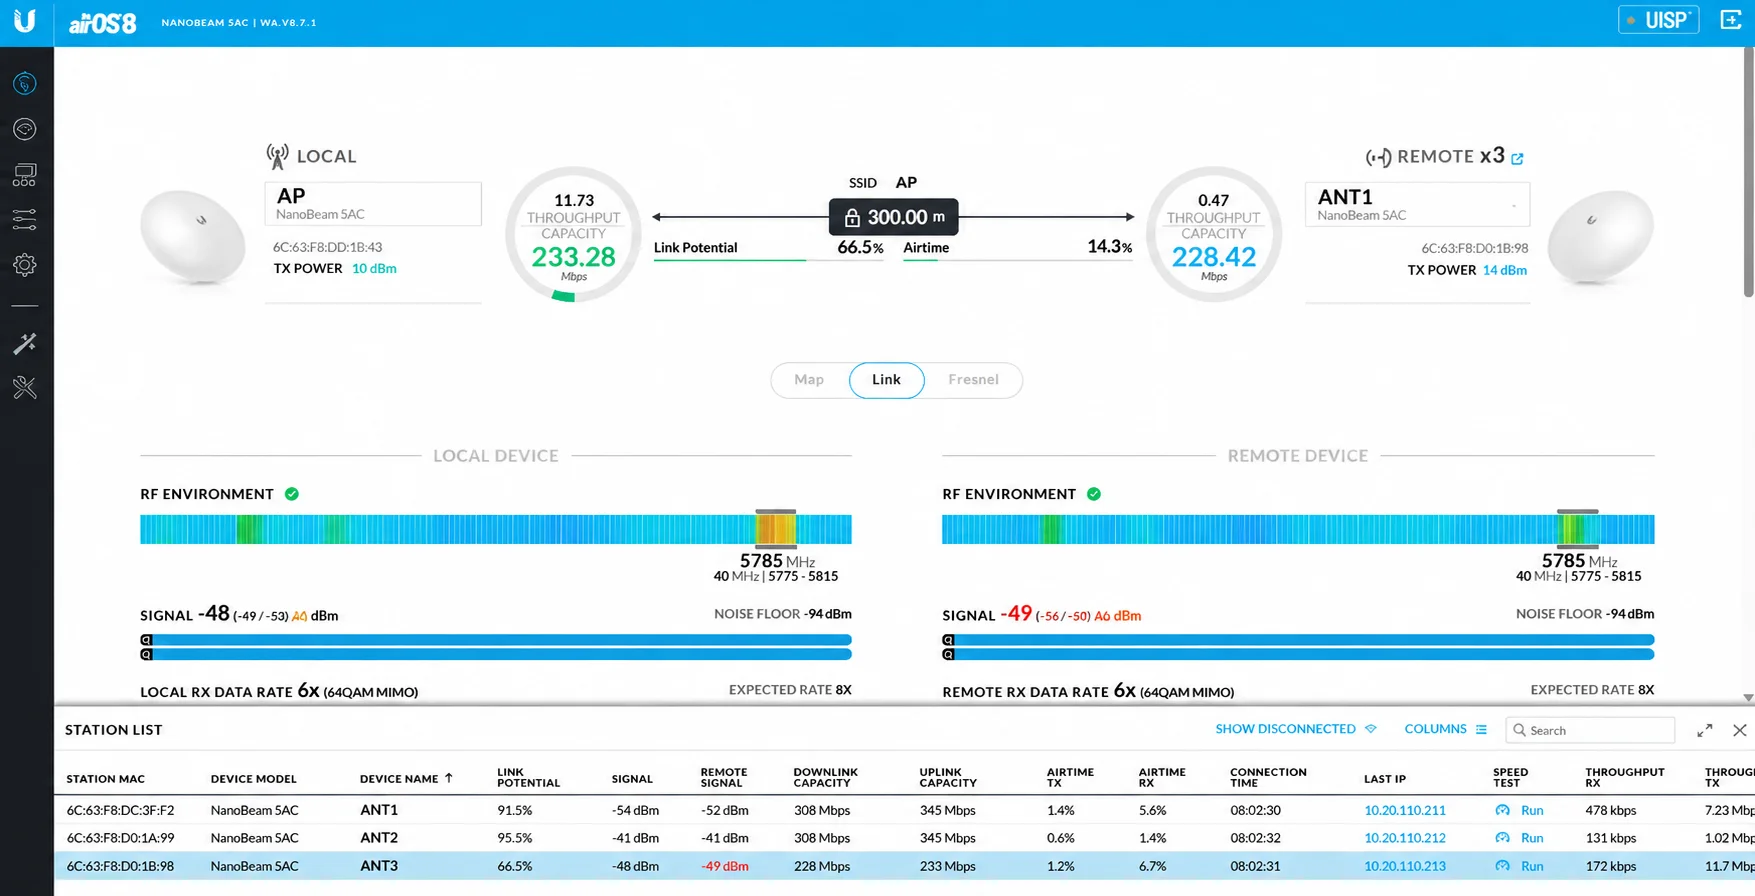Click the Ubiquiti logo in the top-left corner

click(25, 21)
